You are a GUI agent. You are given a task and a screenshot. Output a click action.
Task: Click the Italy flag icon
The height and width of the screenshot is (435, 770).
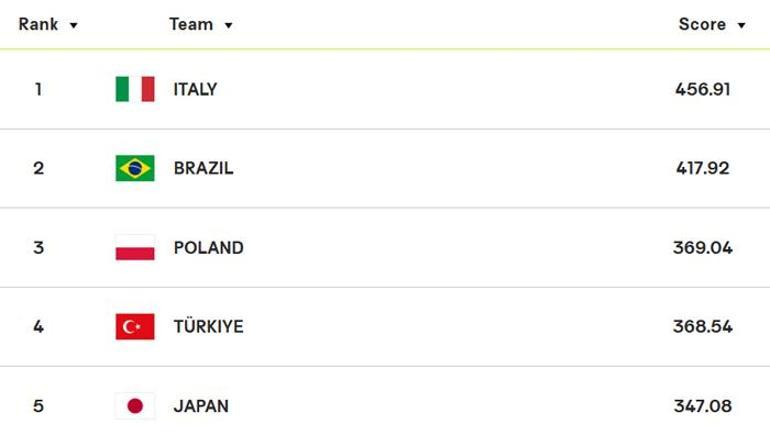tap(135, 89)
